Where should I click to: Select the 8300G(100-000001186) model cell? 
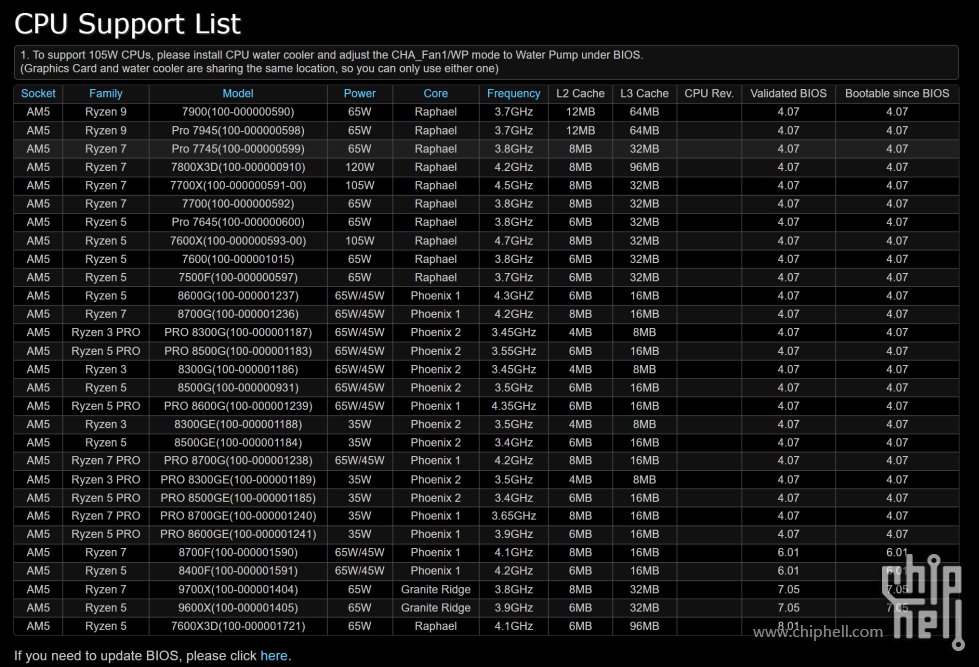pyautogui.click(x=238, y=369)
